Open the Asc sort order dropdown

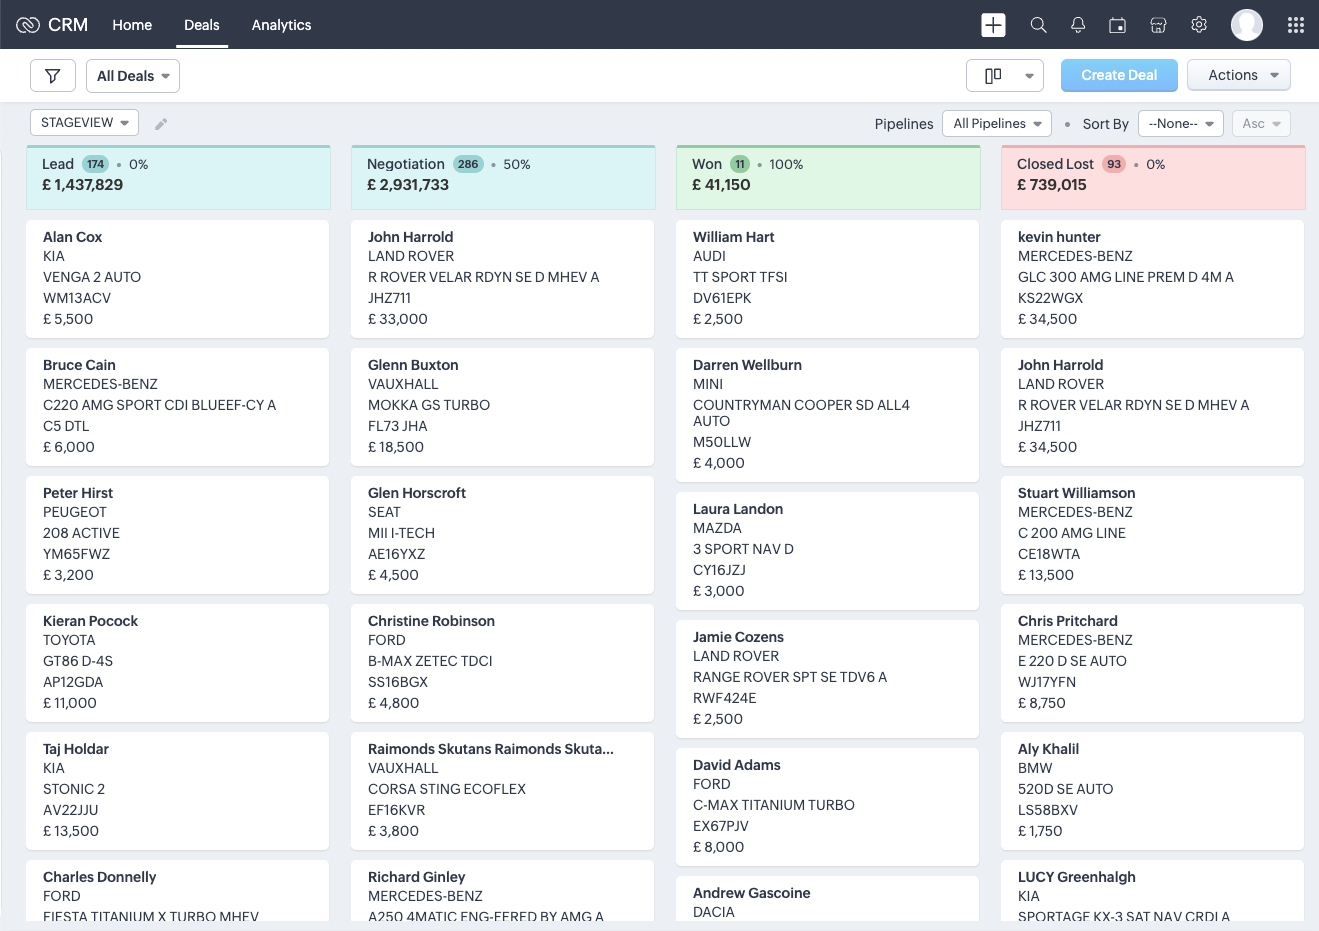pyautogui.click(x=1261, y=124)
